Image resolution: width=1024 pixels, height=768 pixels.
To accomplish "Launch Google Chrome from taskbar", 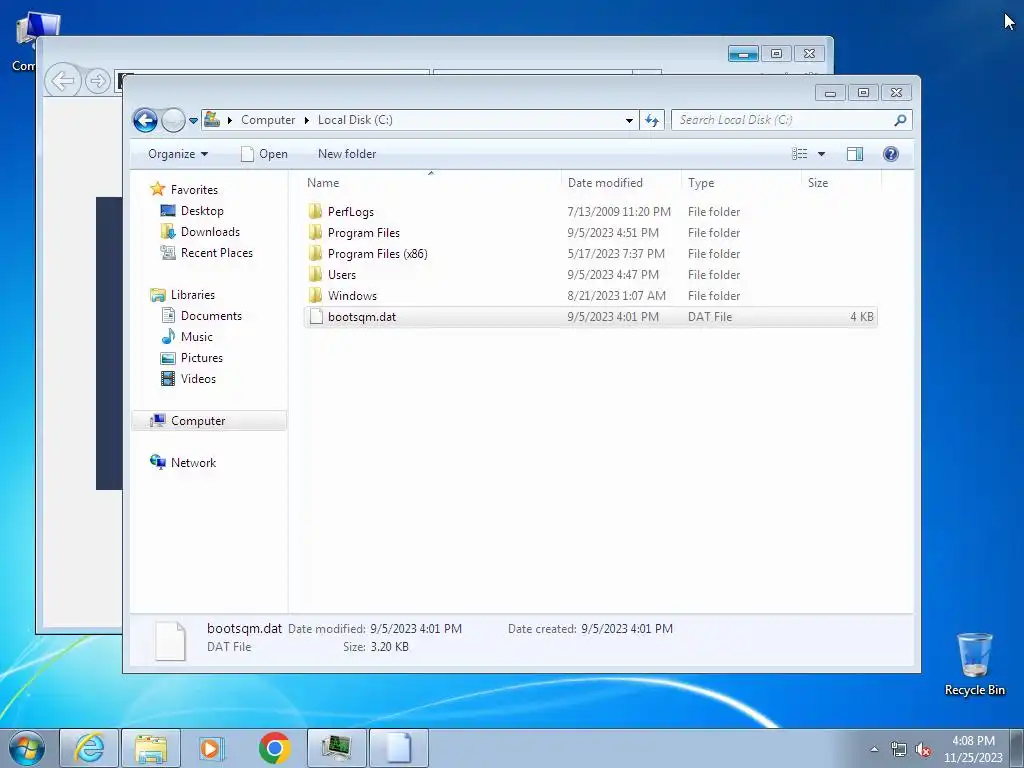I will pyautogui.click(x=274, y=748).
